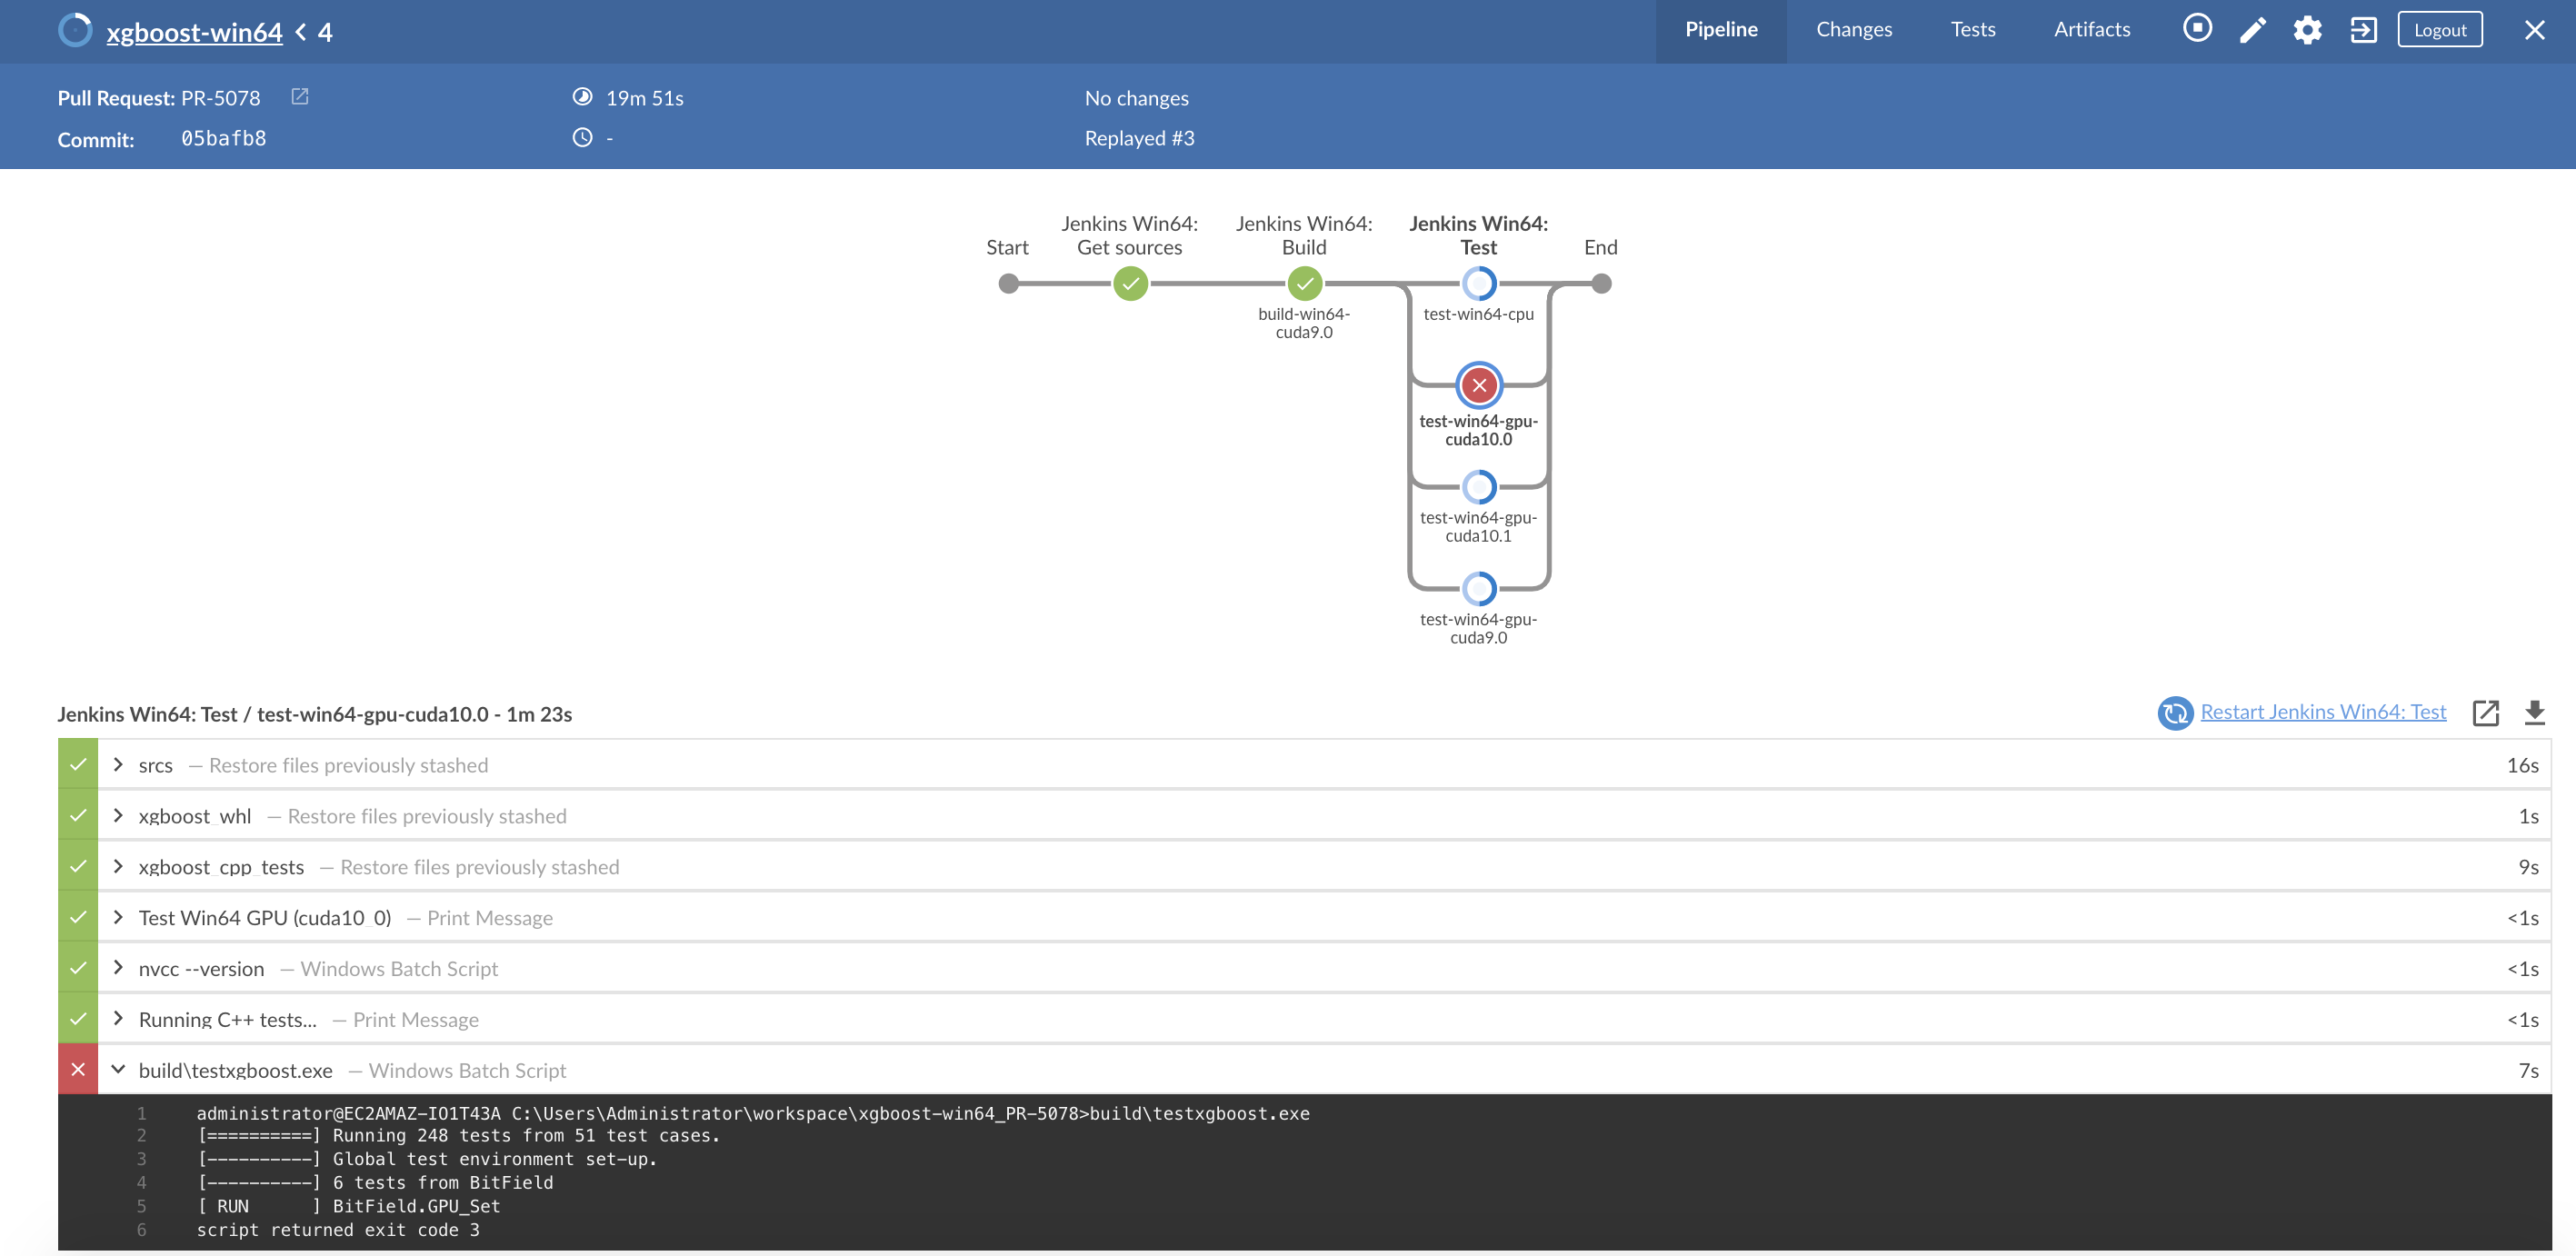The image size is (2576, 1256).
Task: Select the failed test-win64-gpu-cuda10.0 node
Action: point(1478,385)
